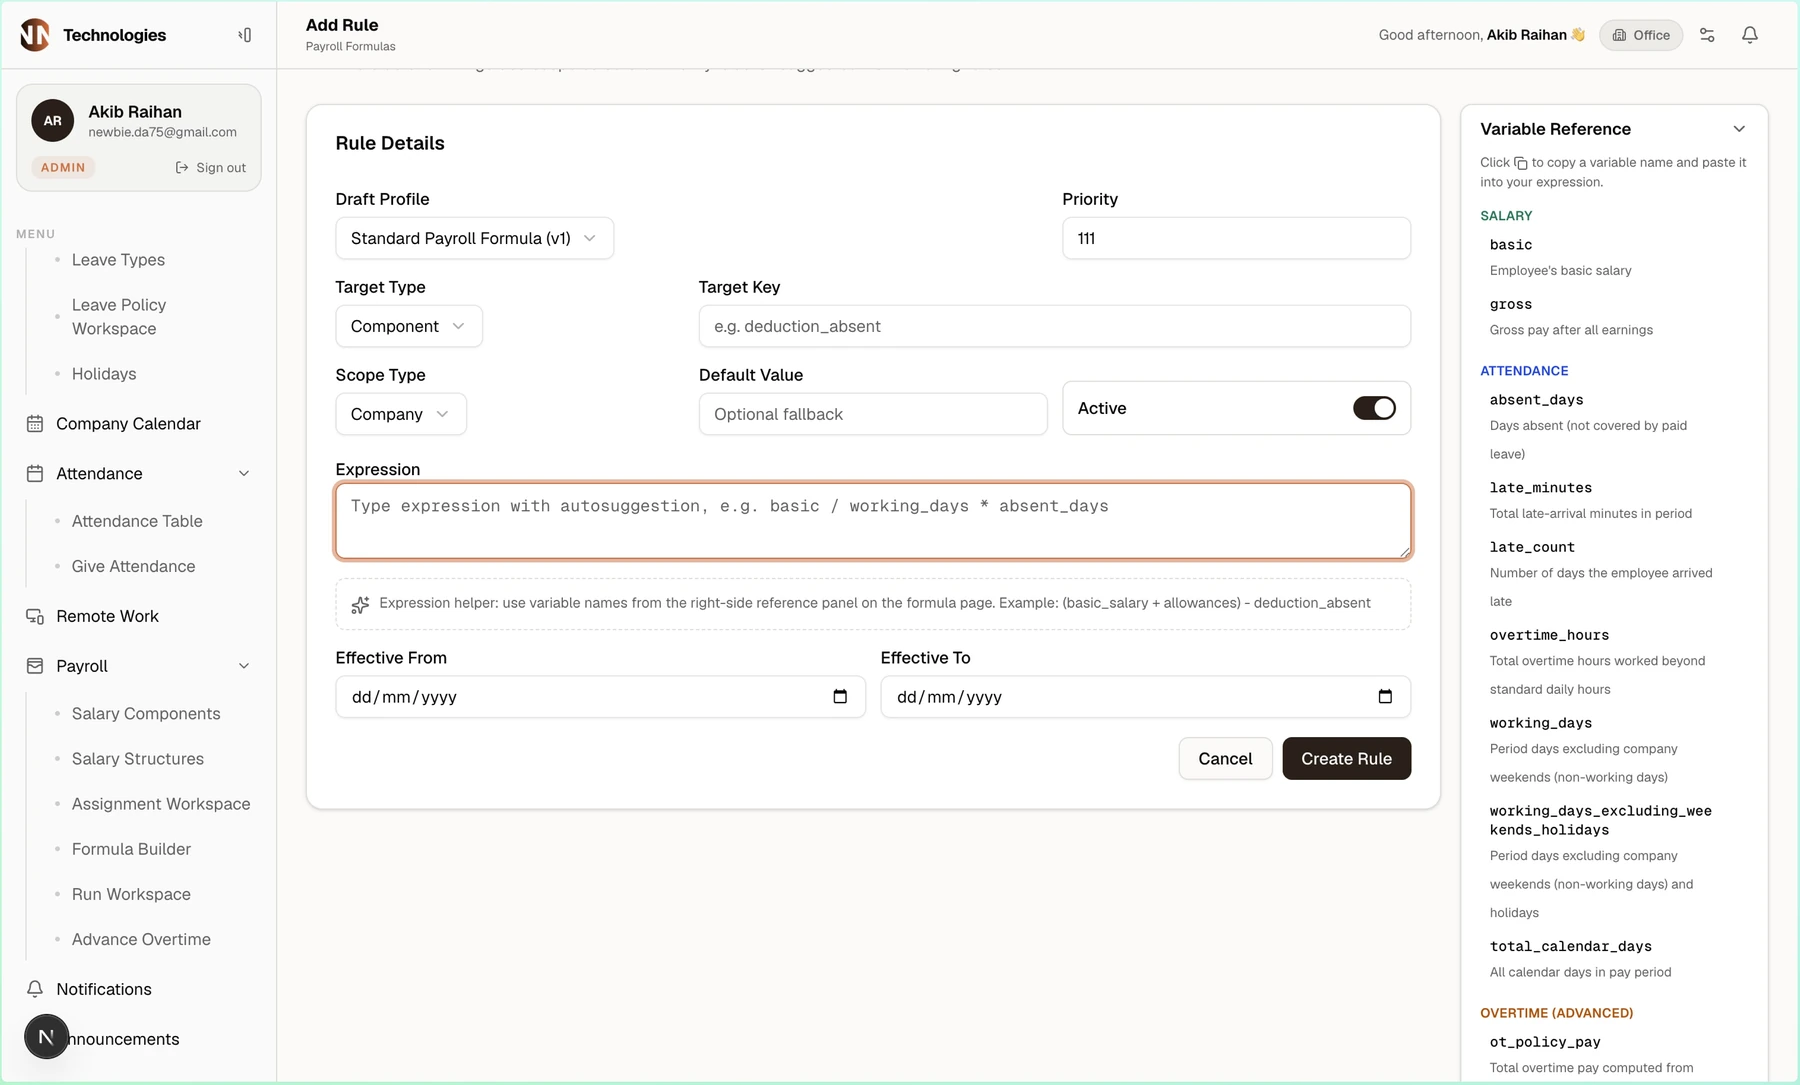Click the 'working_days' variable

point(1540,723)
